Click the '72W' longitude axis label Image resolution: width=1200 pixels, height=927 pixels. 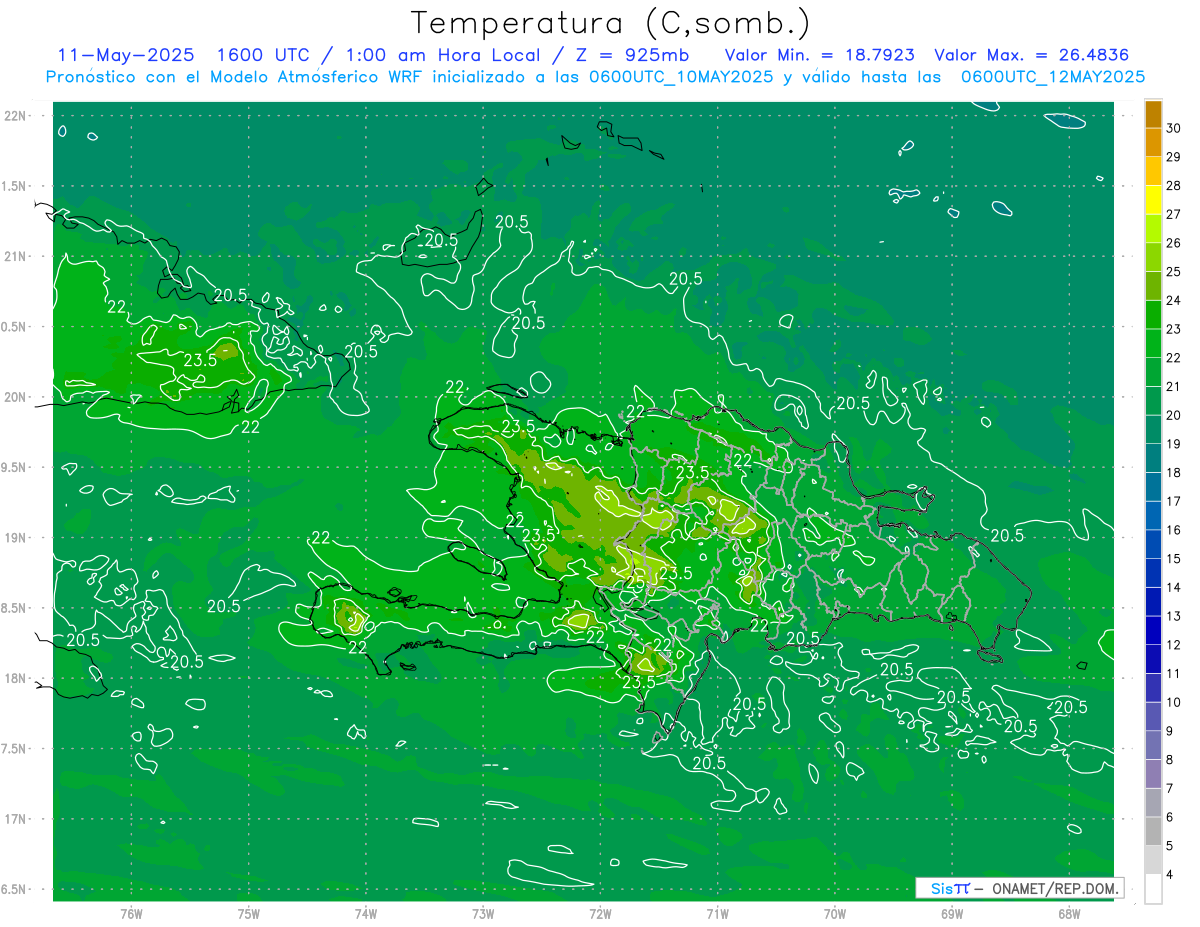coord(600,913)
